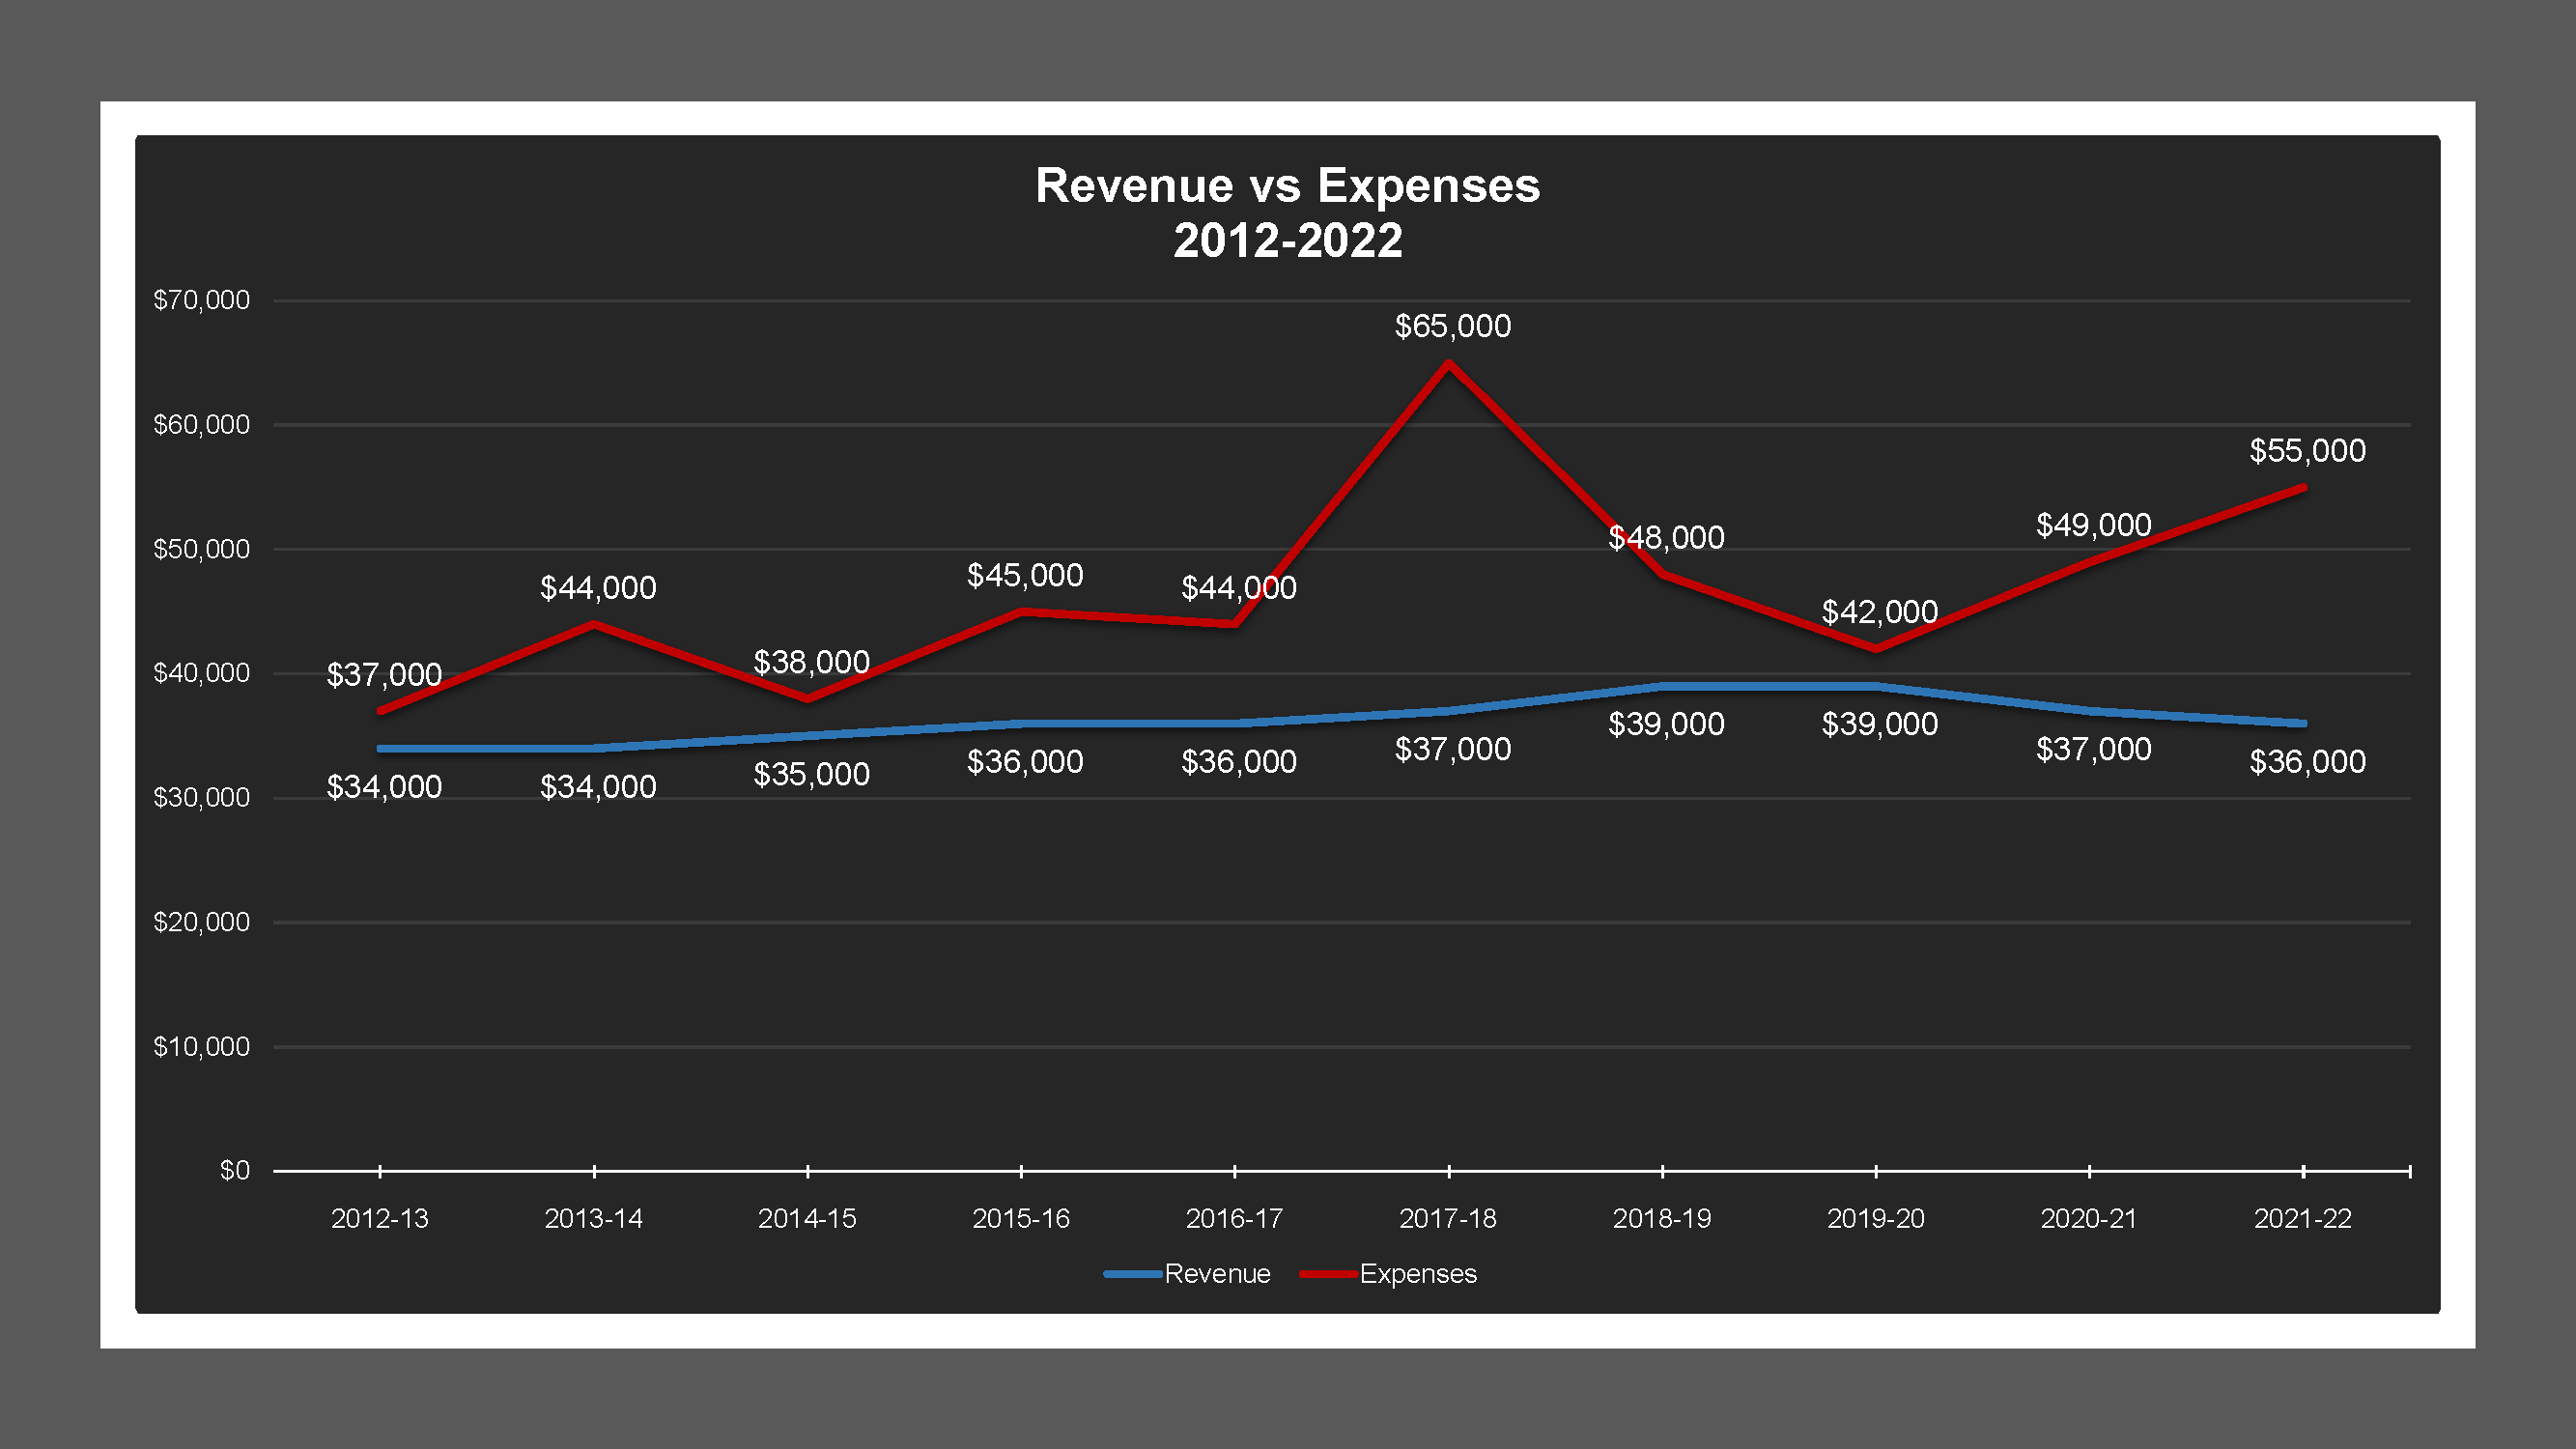The image size is (2576, 1449).
Task: Click the $30,000 vertical axis label
Action: tap(201, 797)
